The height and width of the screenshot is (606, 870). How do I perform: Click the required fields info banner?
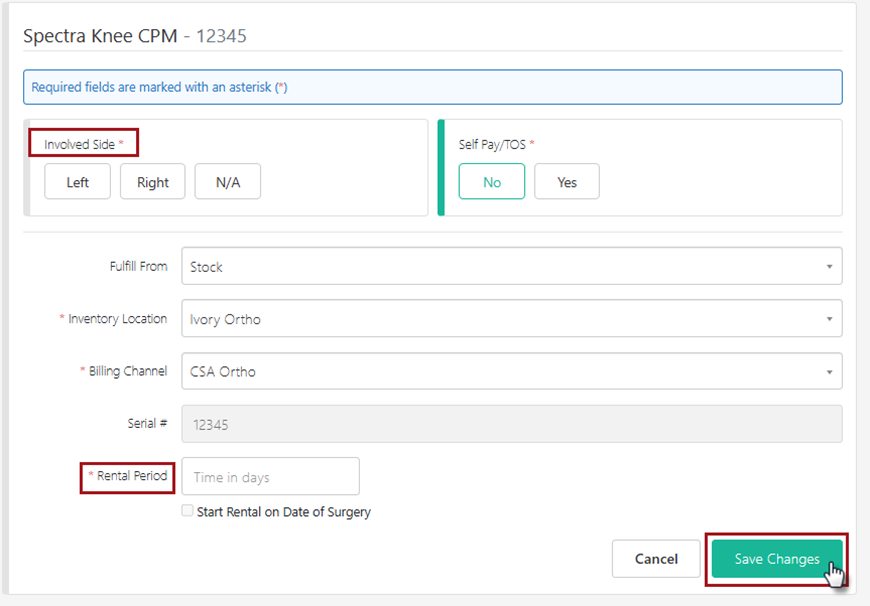432,87
